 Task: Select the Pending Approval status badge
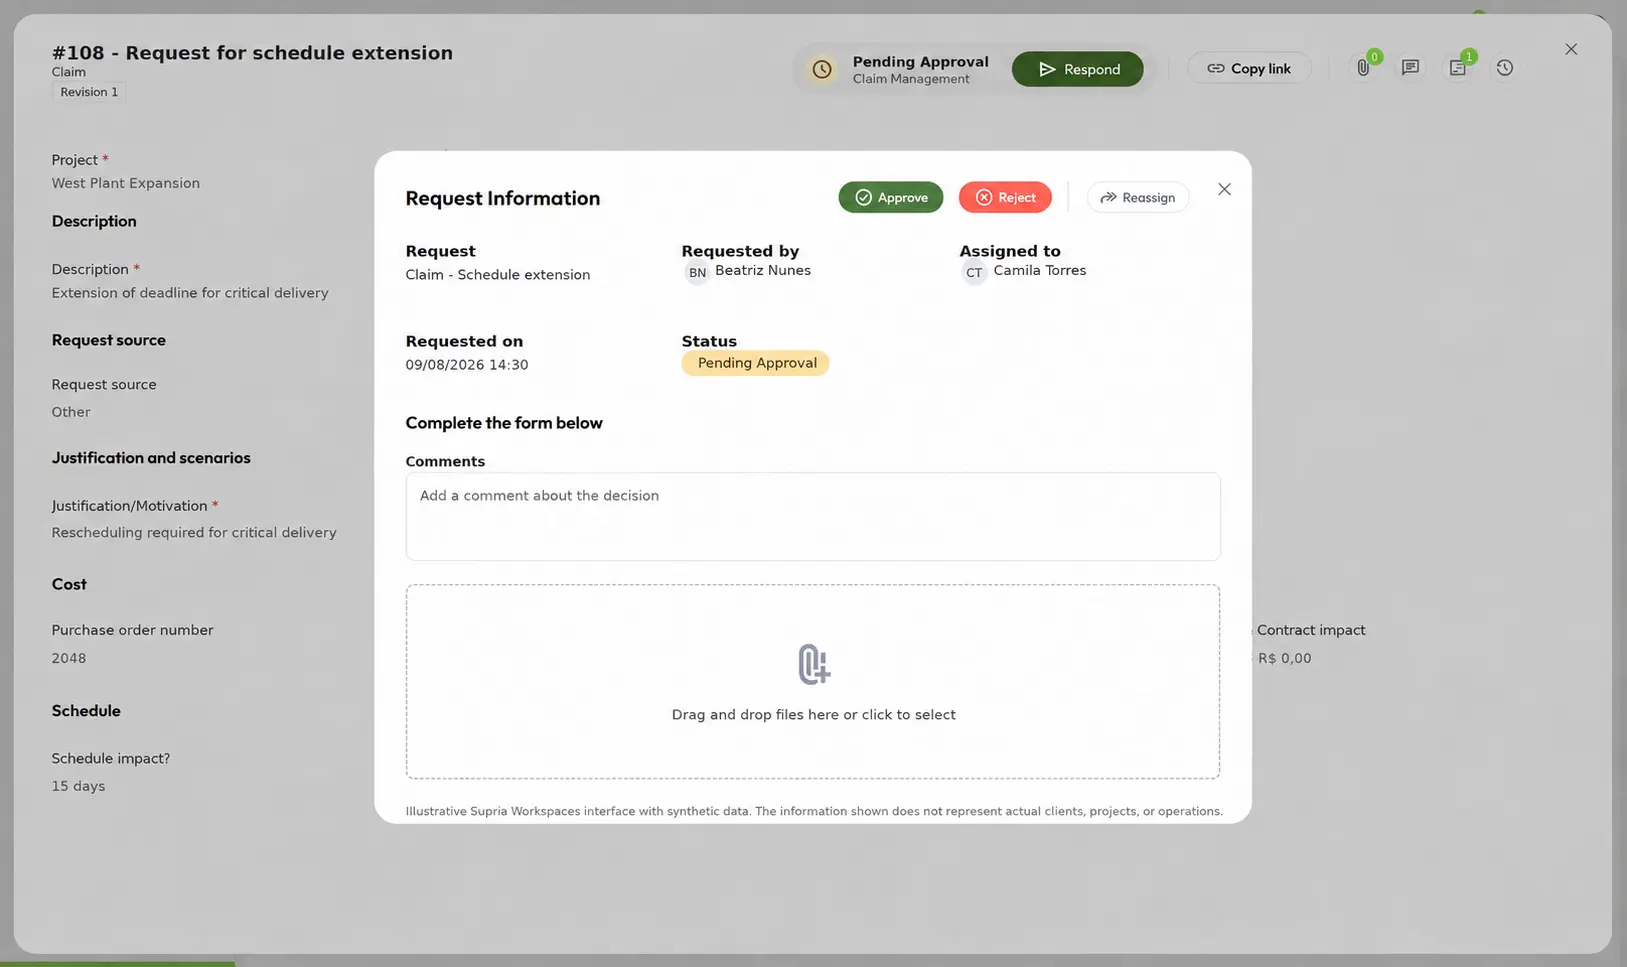(755, 363)
